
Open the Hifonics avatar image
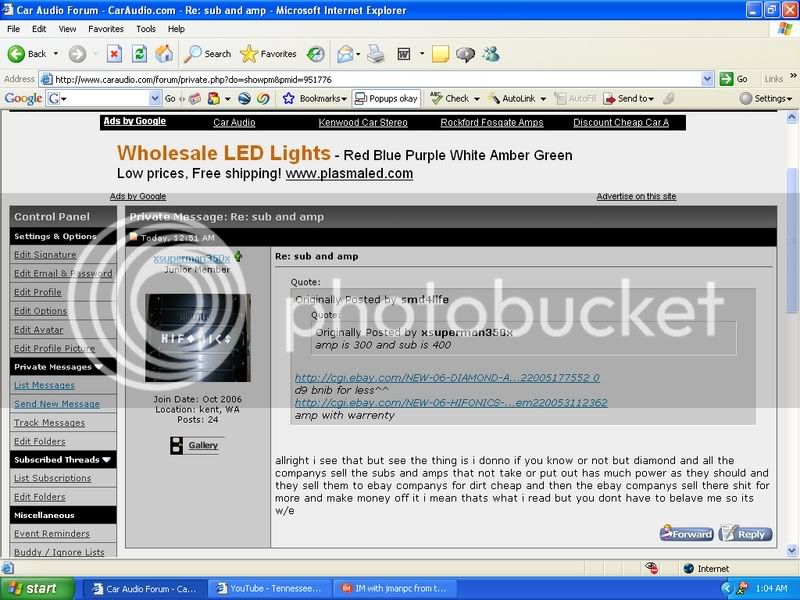pos(198,338)
